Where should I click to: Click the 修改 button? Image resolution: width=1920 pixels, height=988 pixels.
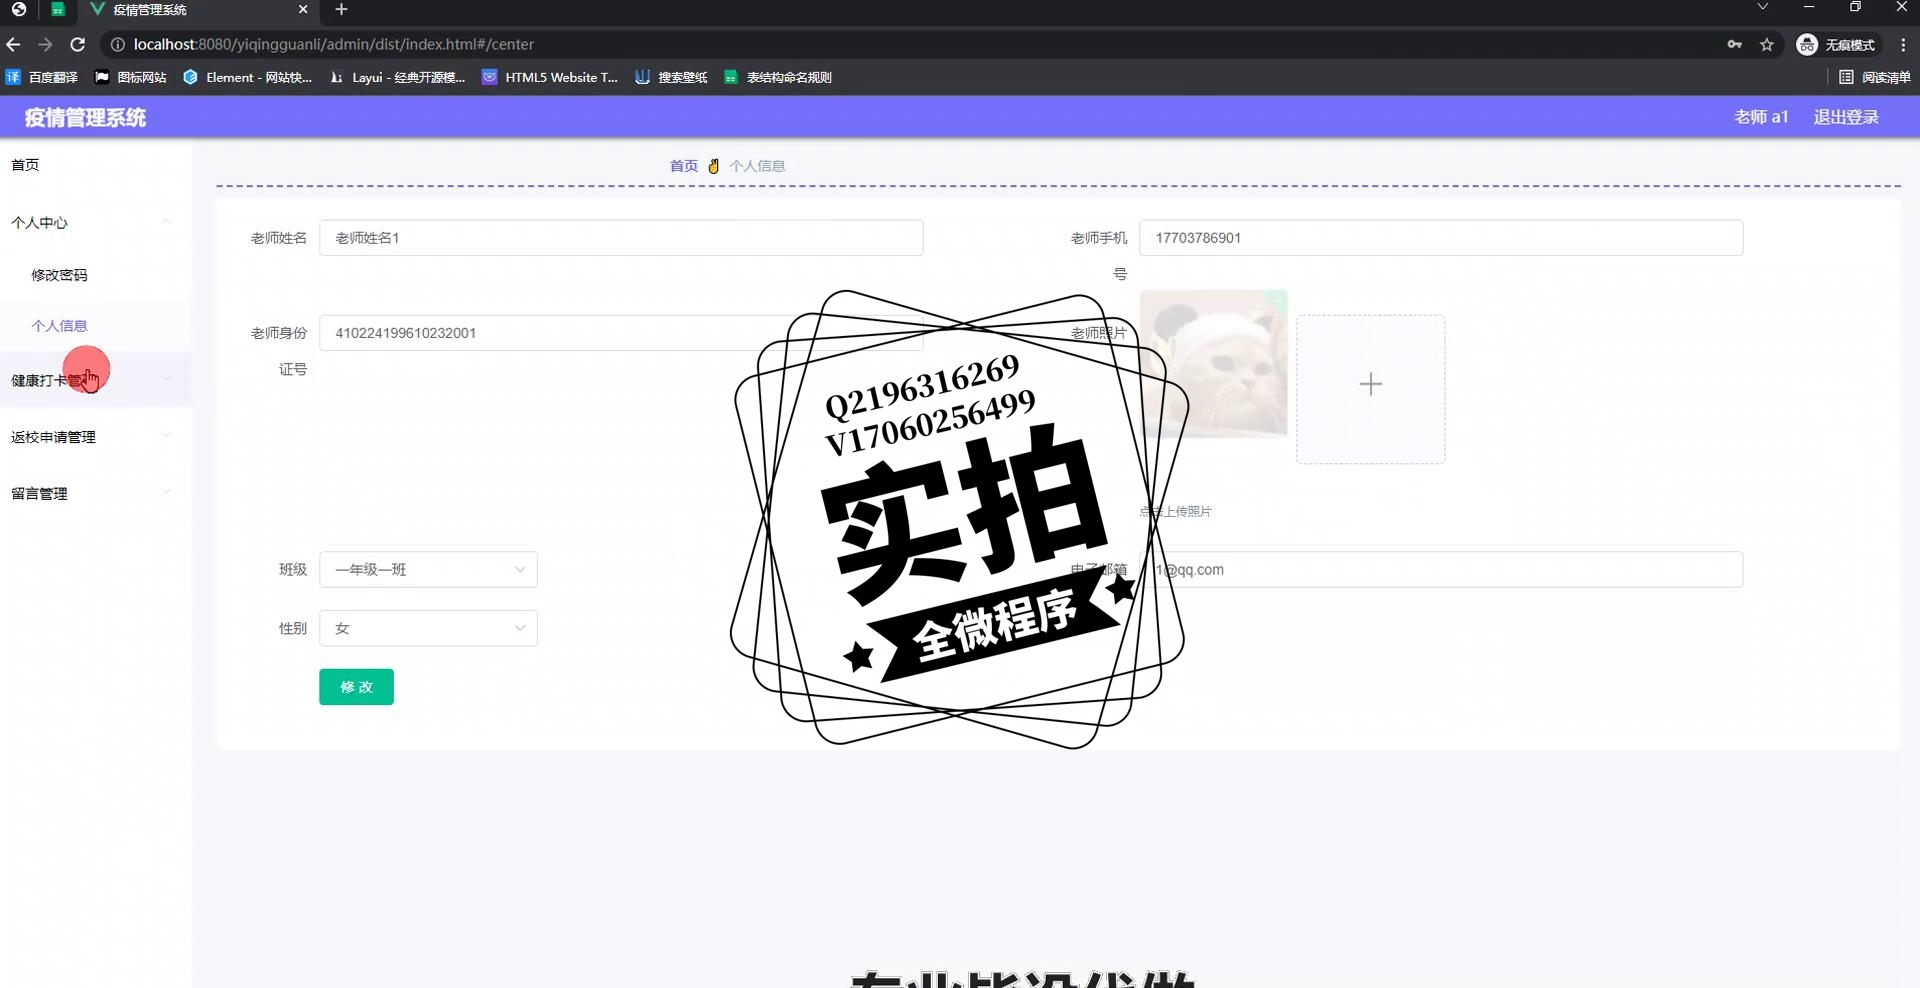[356, 687]
